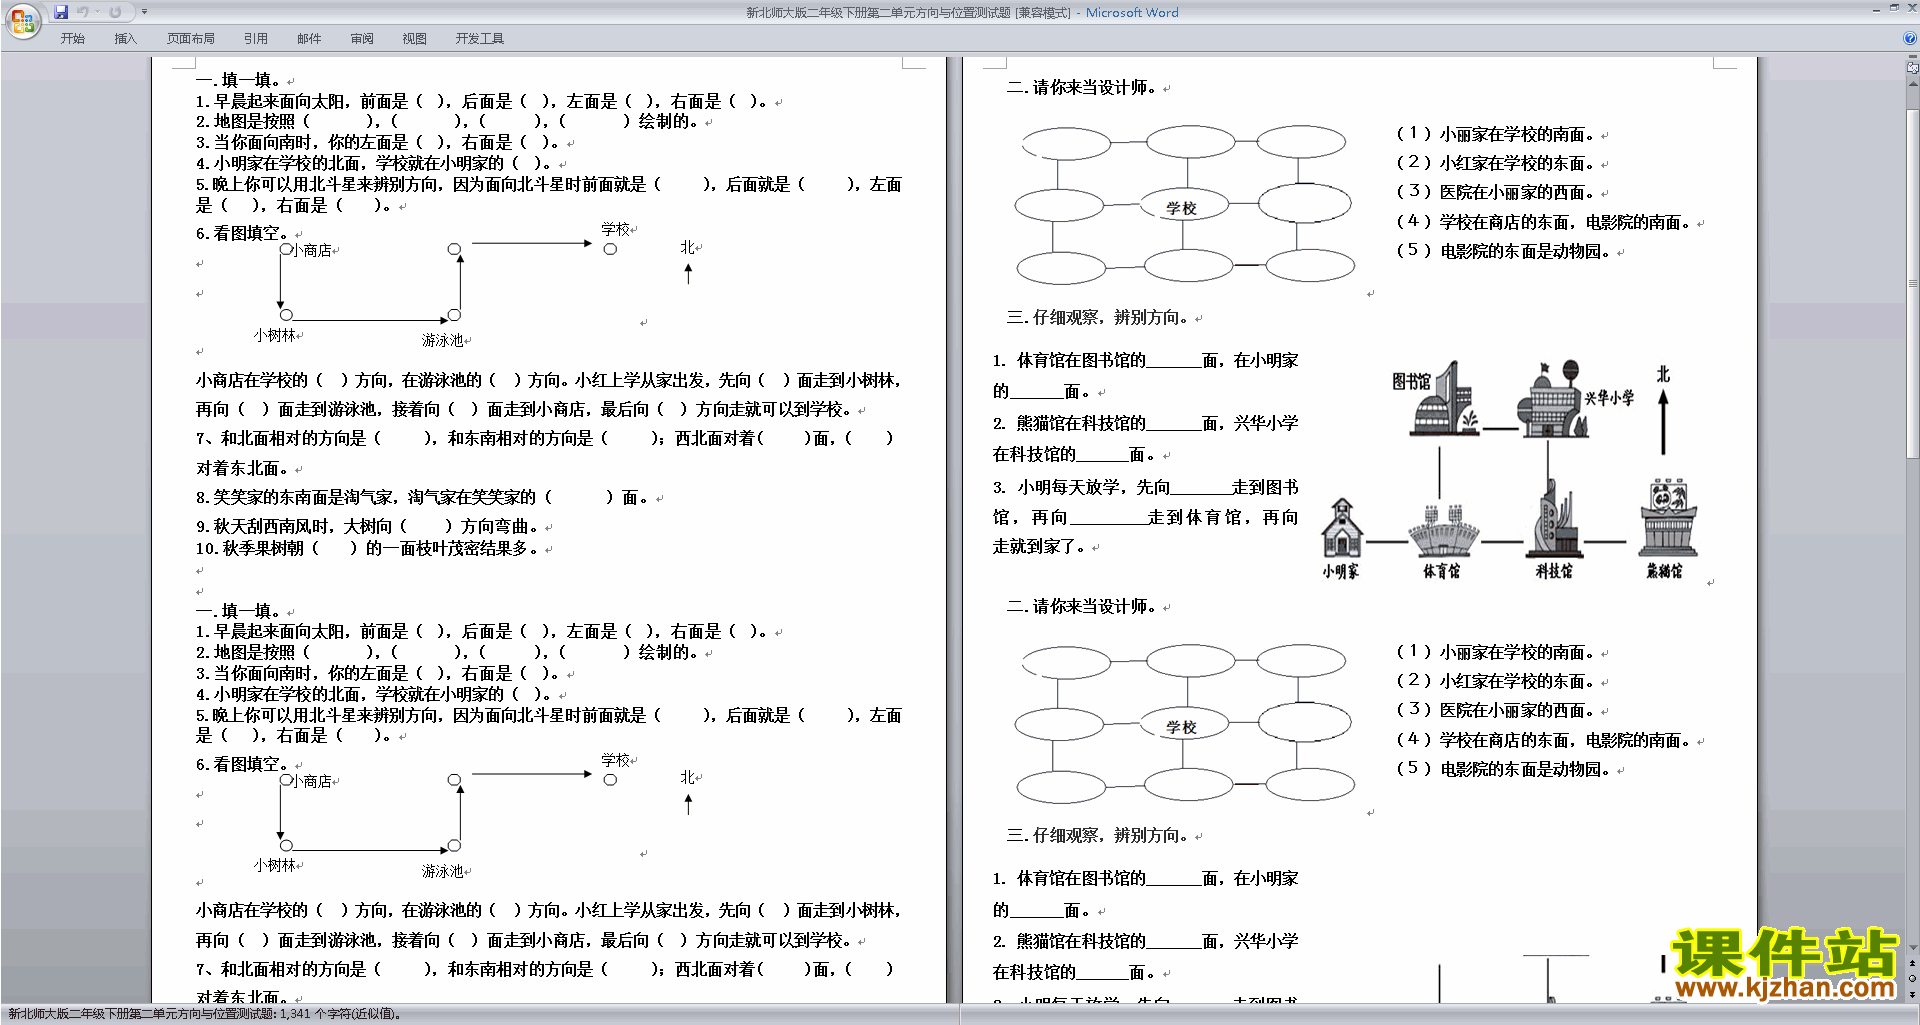Click the Undo arrow icon
Viewport: 1920px width, 1025px height.
(83, 12)
